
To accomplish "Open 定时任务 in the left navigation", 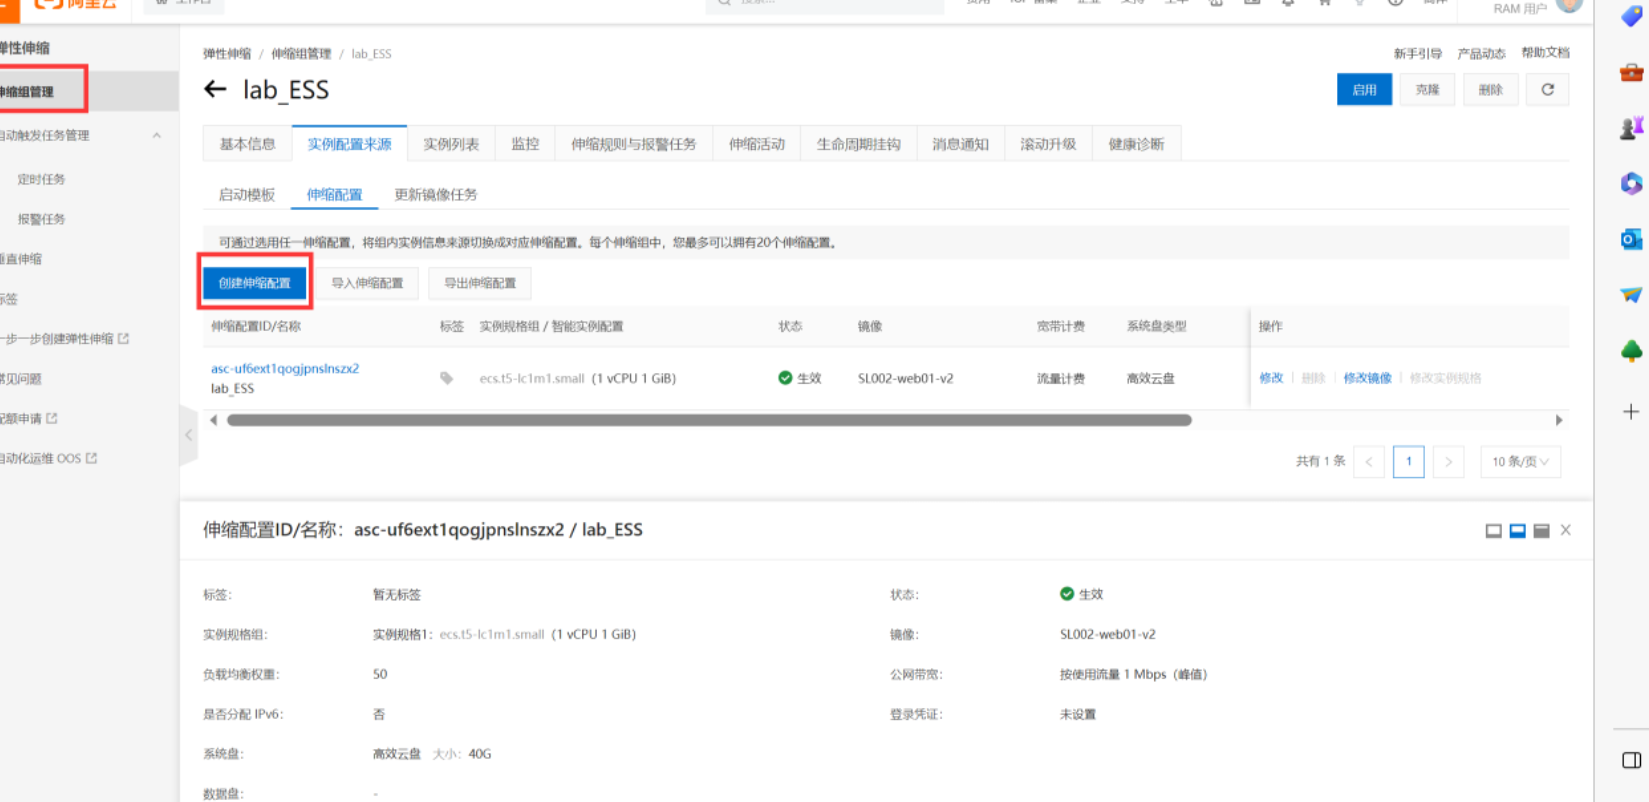I will pyautogui.click(x=41, y=179).
